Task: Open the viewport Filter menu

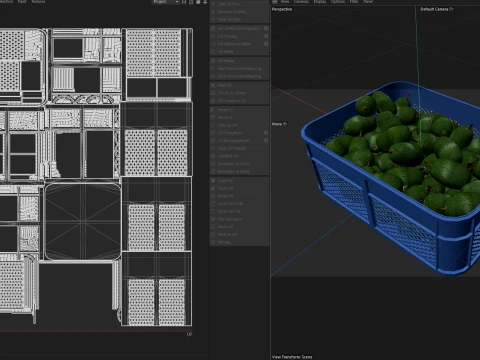Action: tap(354, 2)
